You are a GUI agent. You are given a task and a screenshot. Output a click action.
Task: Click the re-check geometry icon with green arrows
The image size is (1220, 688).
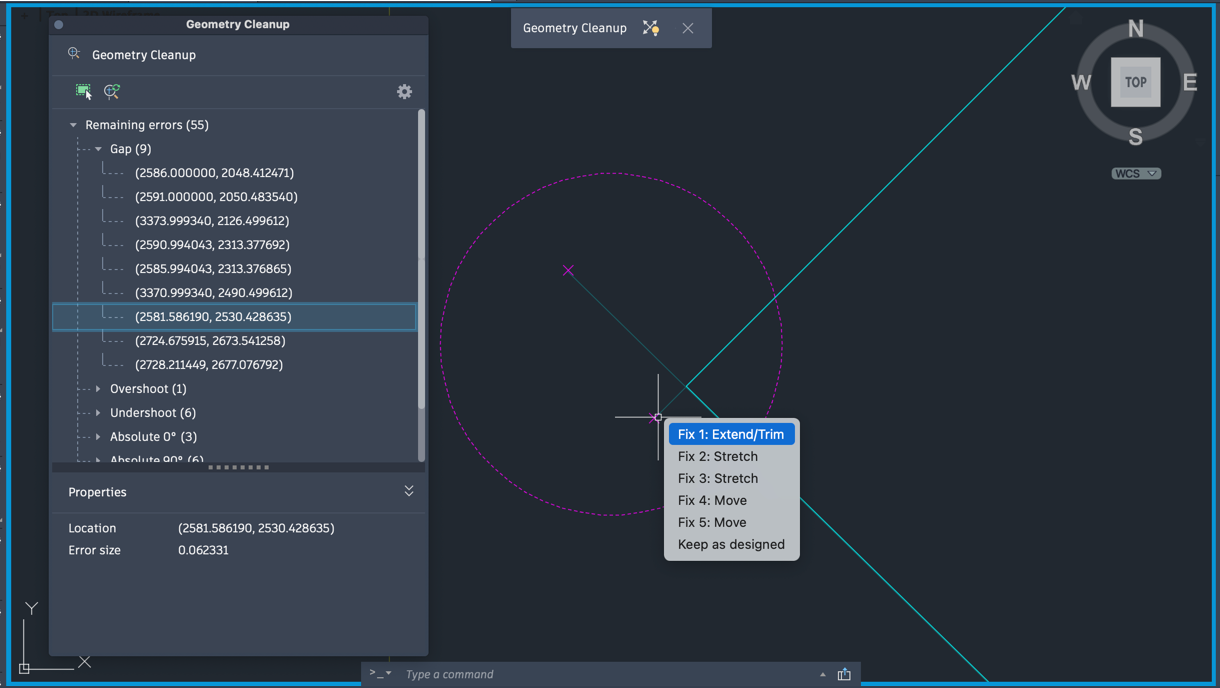coord(112,91)
